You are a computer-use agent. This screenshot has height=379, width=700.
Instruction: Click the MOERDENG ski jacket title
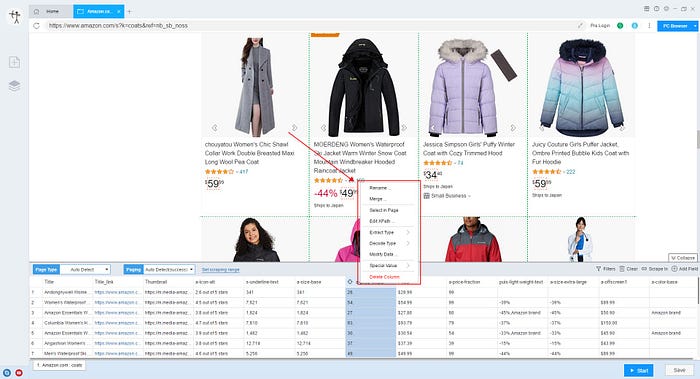[359, 158]
